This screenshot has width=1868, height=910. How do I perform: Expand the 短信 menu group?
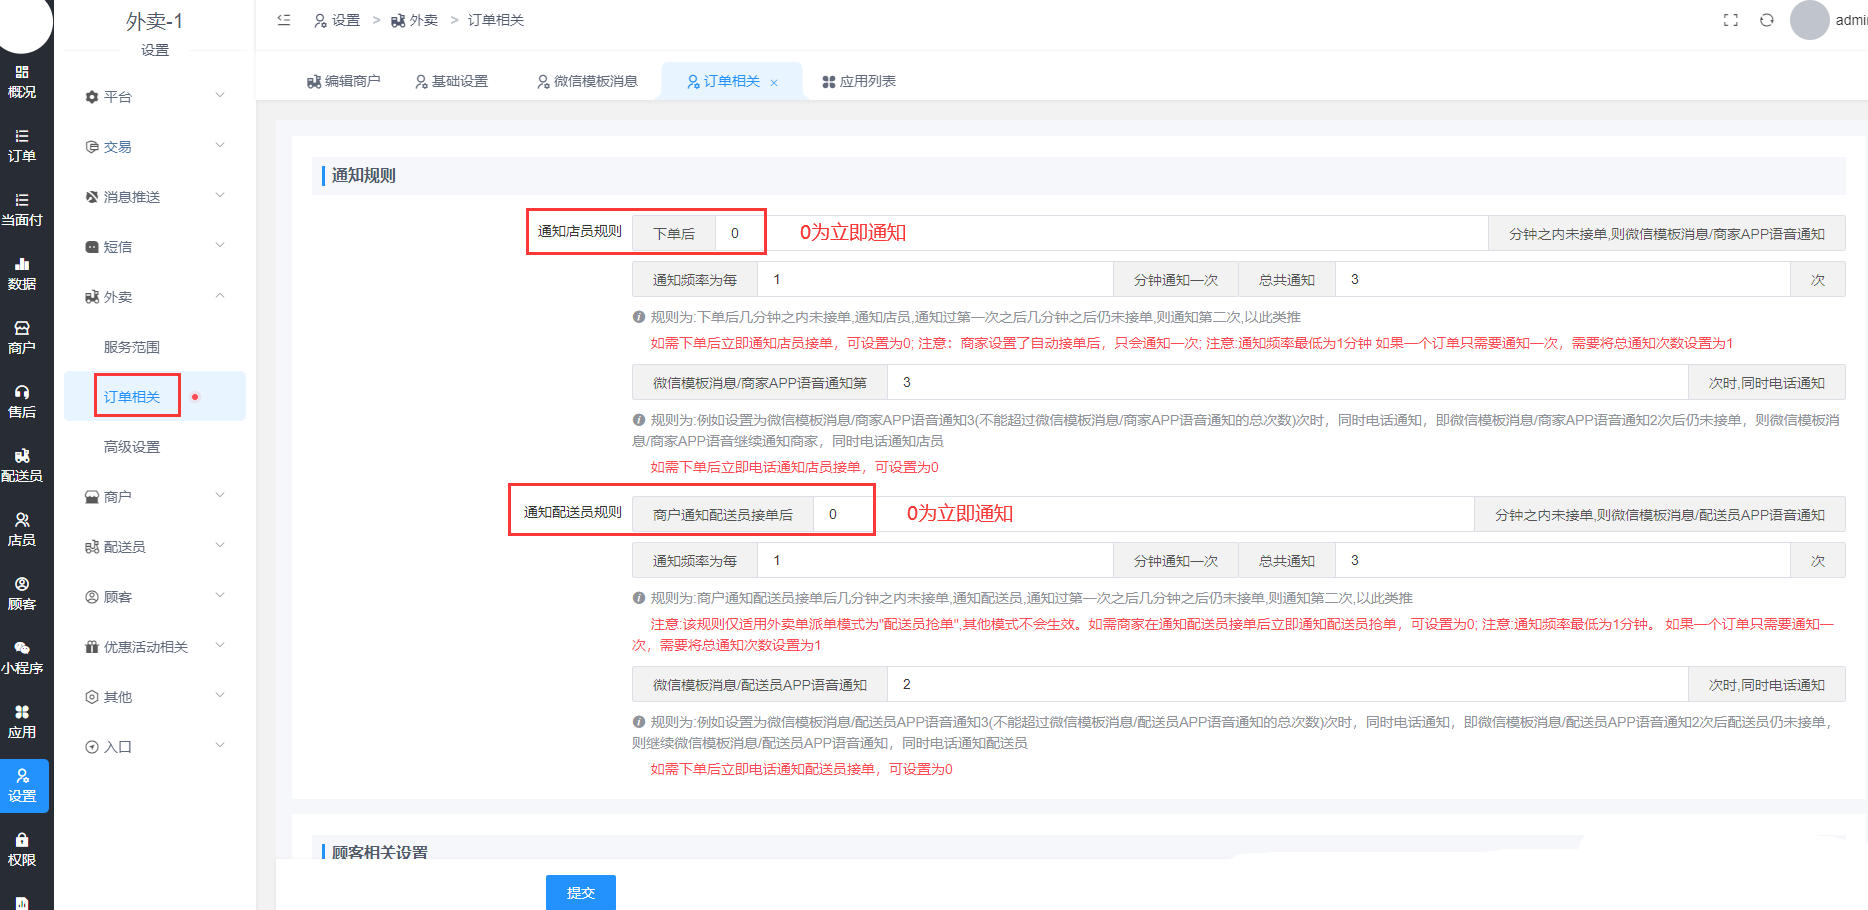(155, 247)
